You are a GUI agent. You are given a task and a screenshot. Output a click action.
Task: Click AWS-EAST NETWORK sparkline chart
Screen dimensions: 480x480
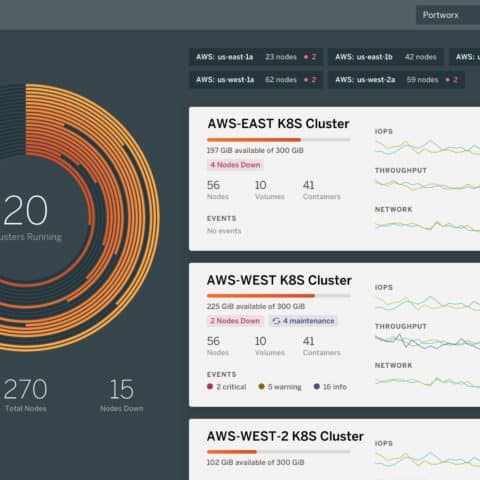[x=427, y=226]
